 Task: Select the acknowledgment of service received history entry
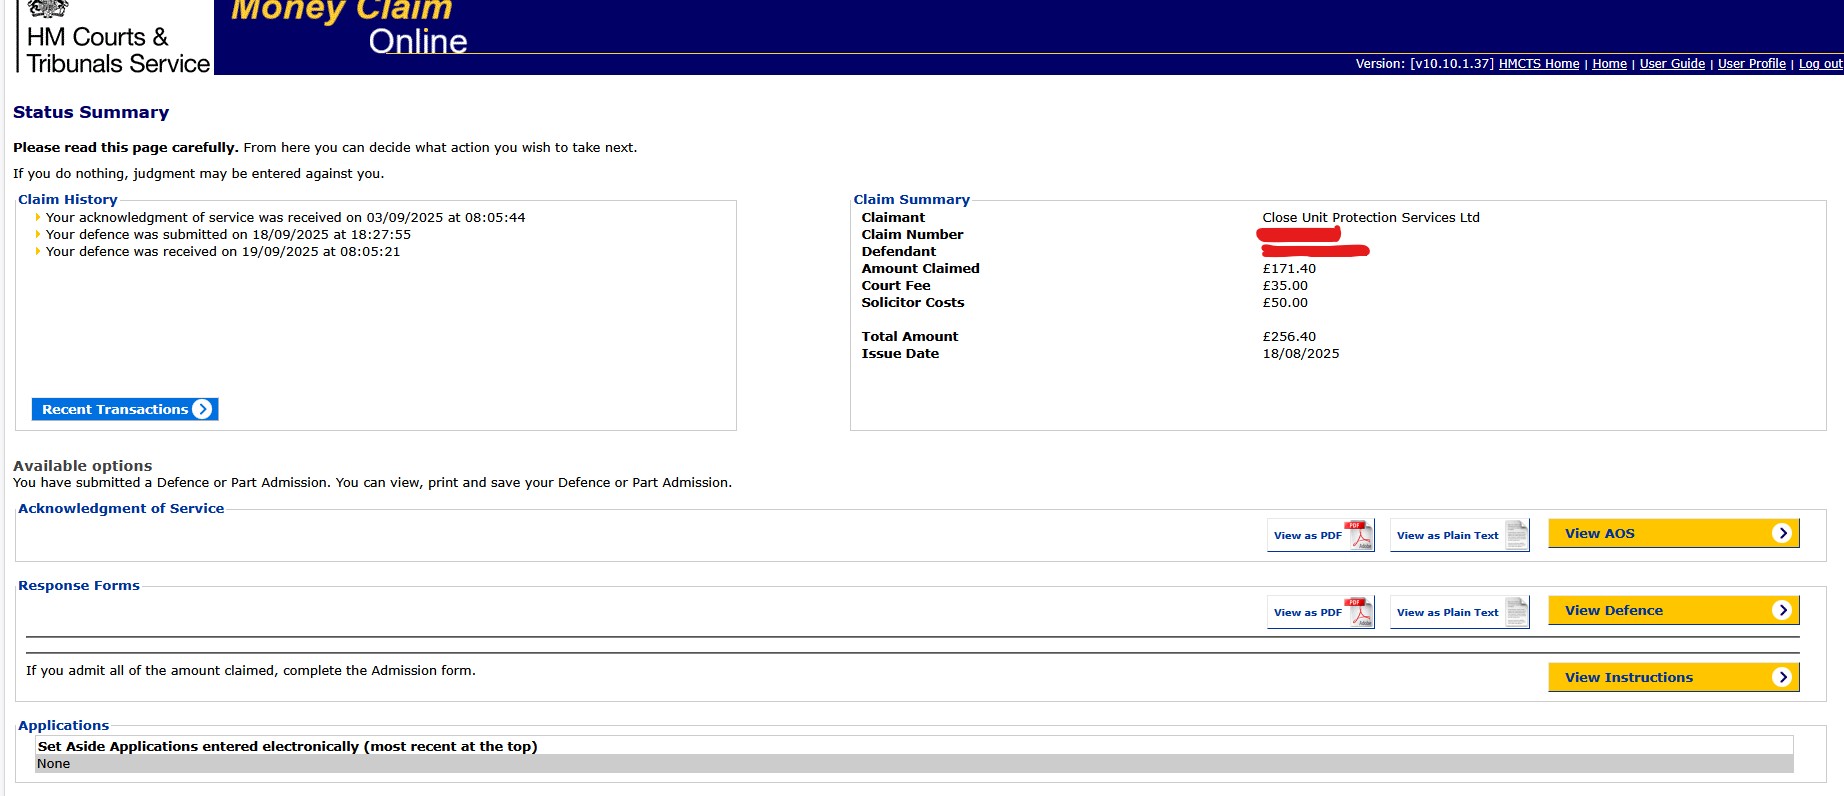coord(285,217)
